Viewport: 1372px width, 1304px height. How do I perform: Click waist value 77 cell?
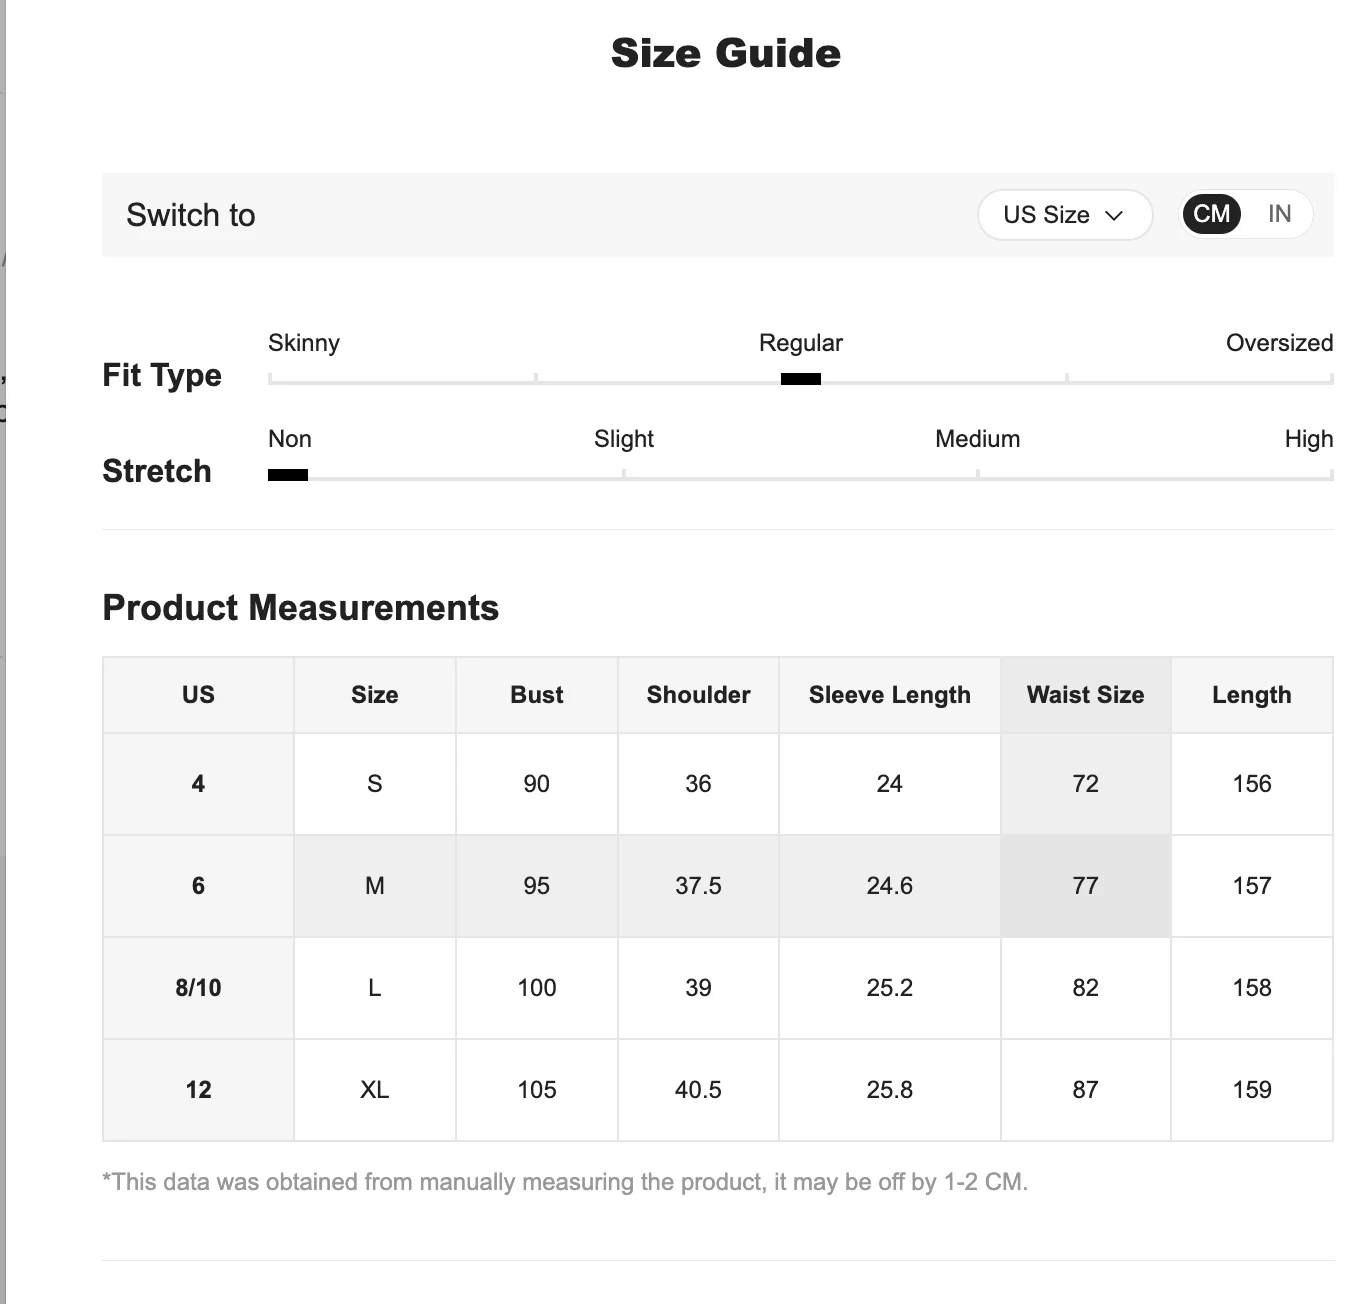[1085, 886]
